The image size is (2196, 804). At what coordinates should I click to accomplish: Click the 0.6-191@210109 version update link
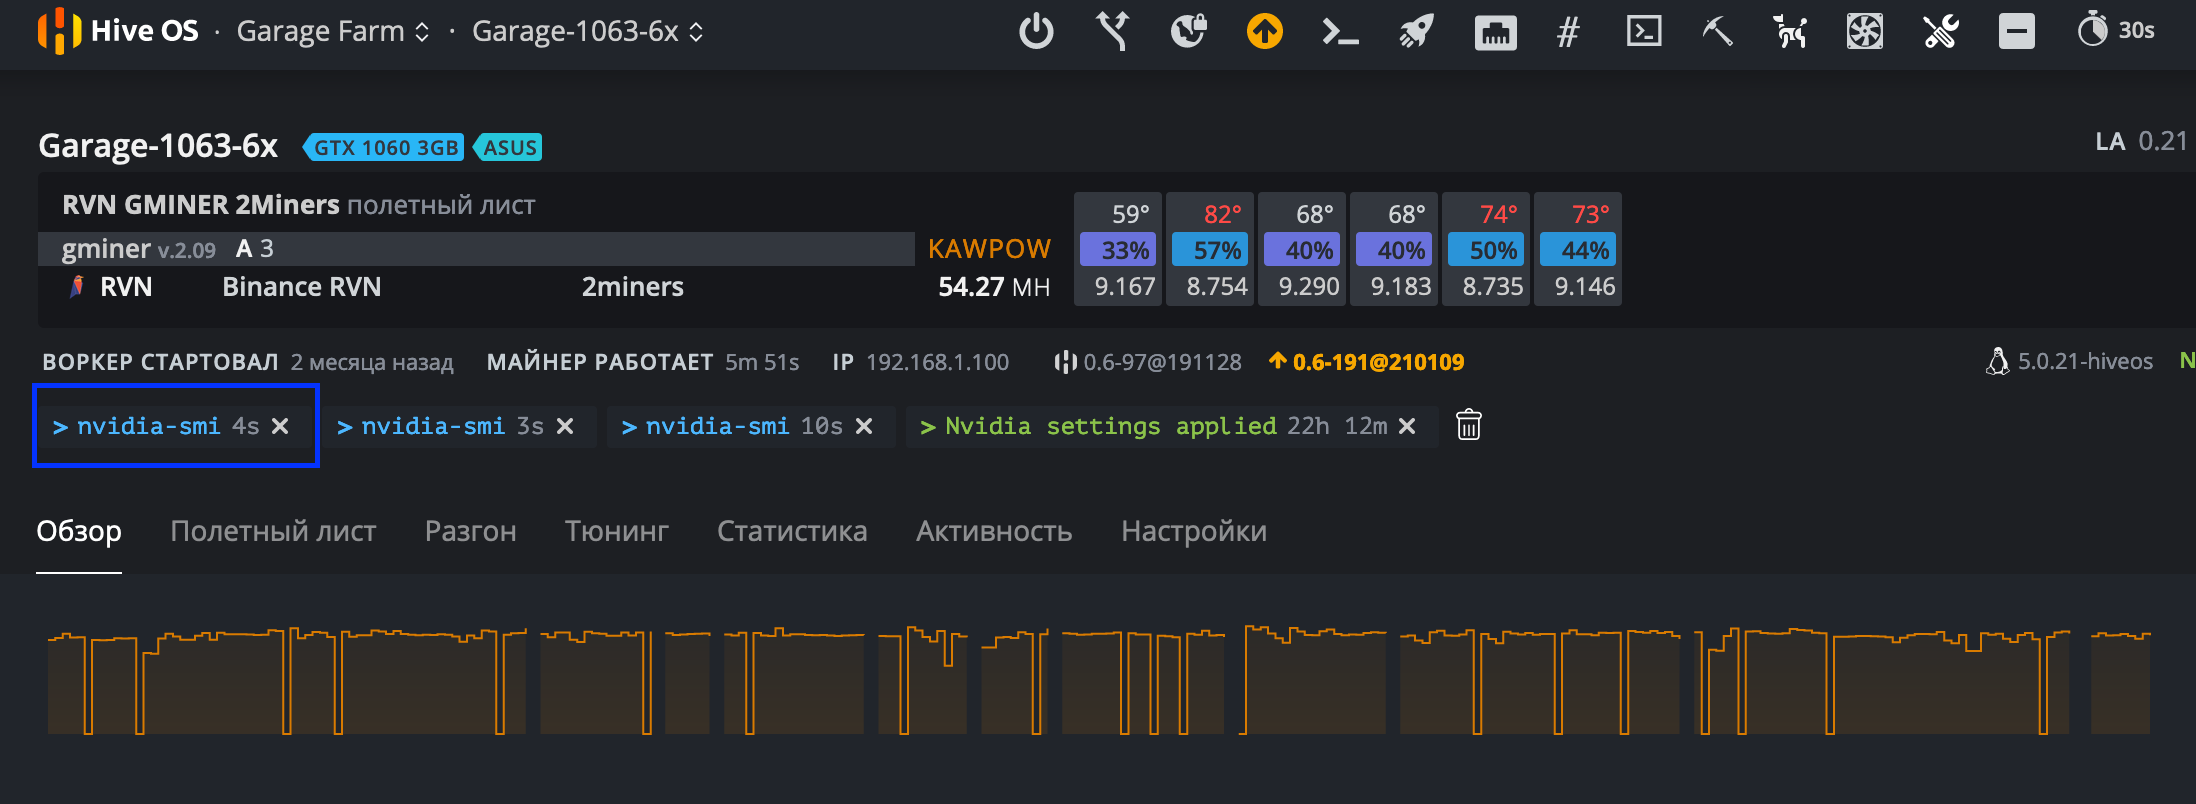pyautogui.click(x=1377, y=362)
